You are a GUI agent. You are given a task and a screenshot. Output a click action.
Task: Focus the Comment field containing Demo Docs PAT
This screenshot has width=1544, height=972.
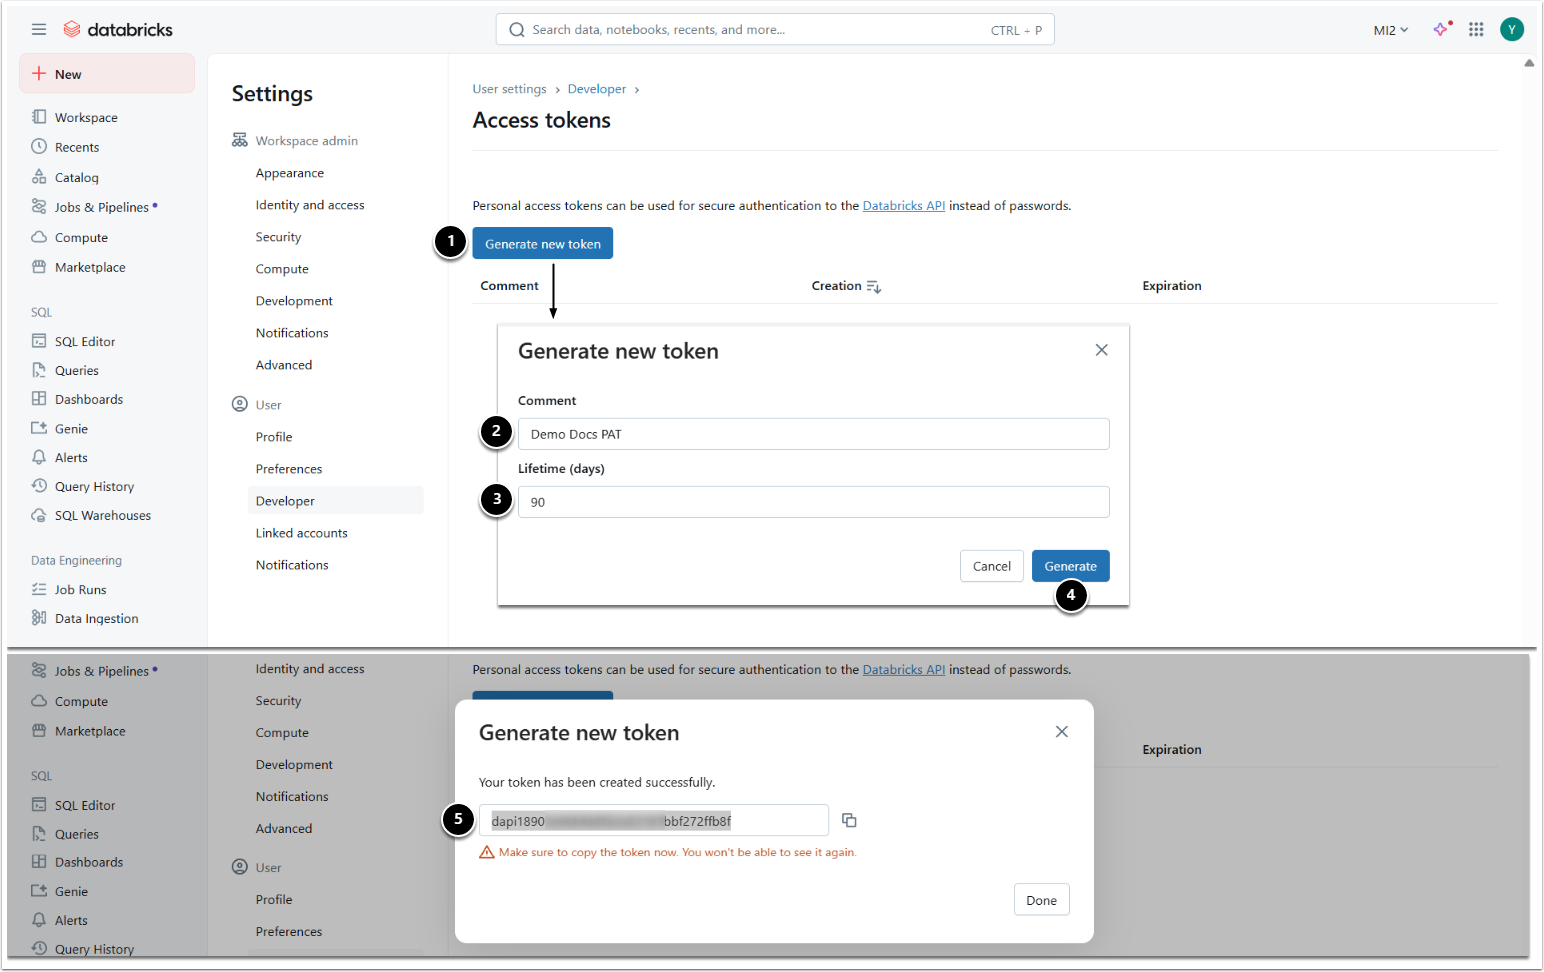click(x=814, y=434)
